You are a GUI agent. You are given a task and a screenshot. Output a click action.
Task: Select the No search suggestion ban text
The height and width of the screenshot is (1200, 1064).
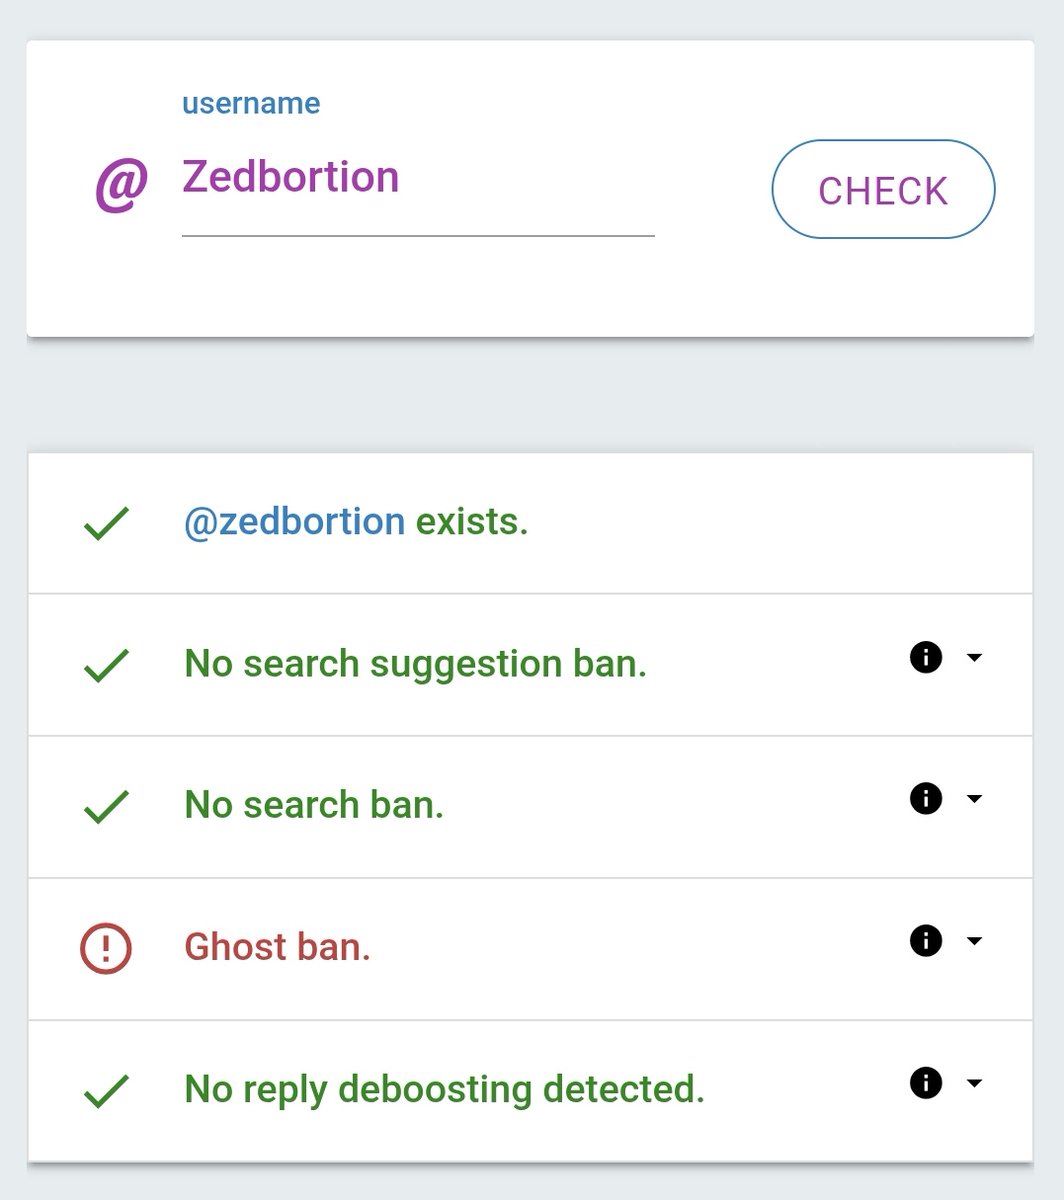tap(416, 664)
